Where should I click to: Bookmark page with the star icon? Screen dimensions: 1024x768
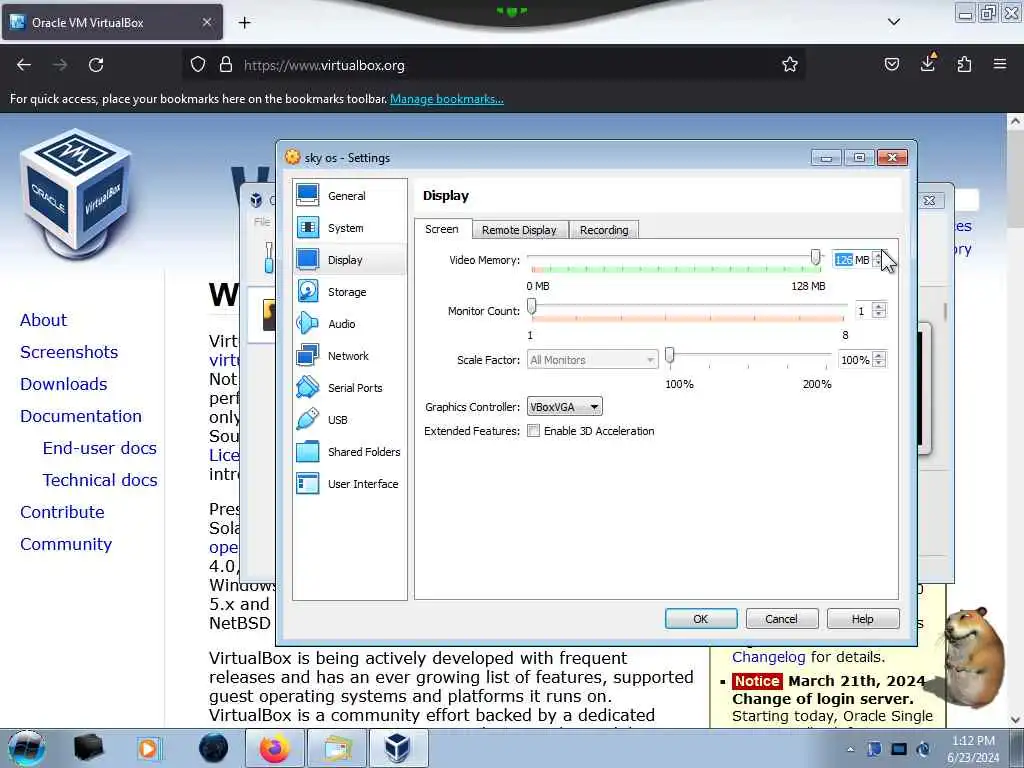790,65
